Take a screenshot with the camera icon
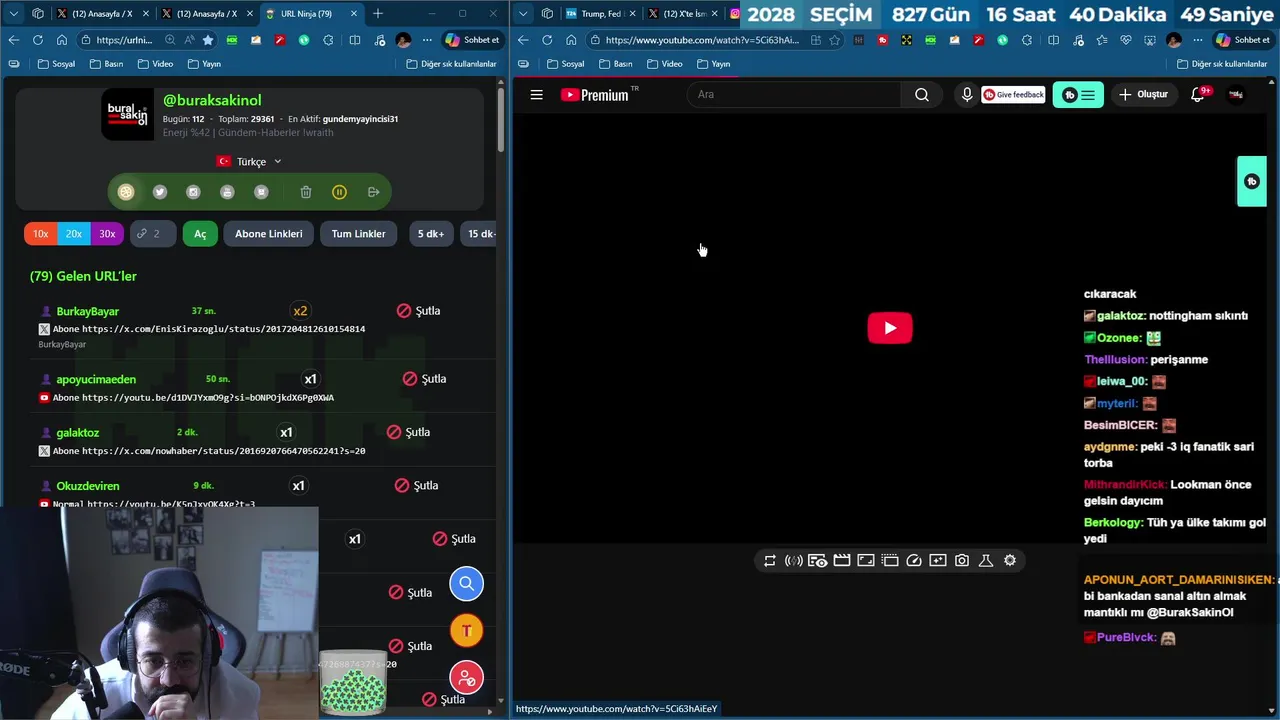This screenshot has height=720, width=1280. coord(962,561)
